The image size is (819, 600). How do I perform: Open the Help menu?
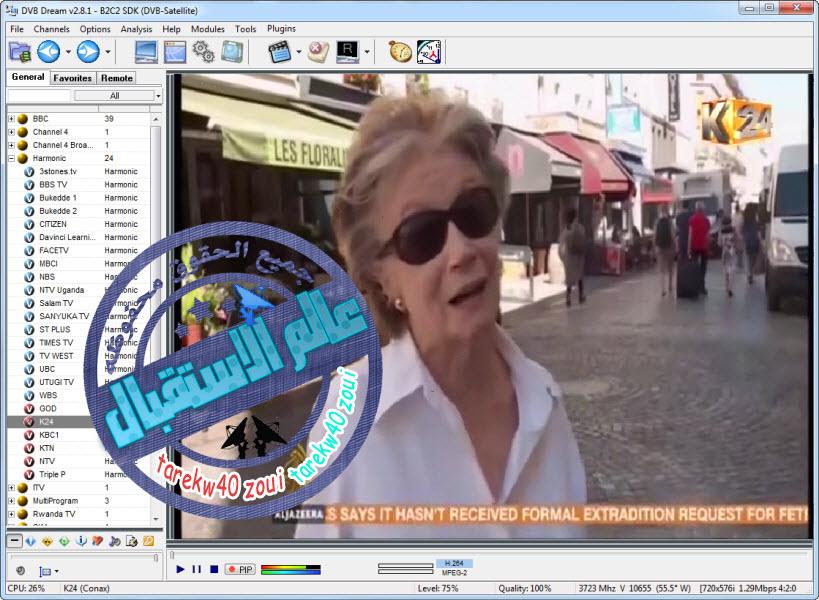pos(171,29)
